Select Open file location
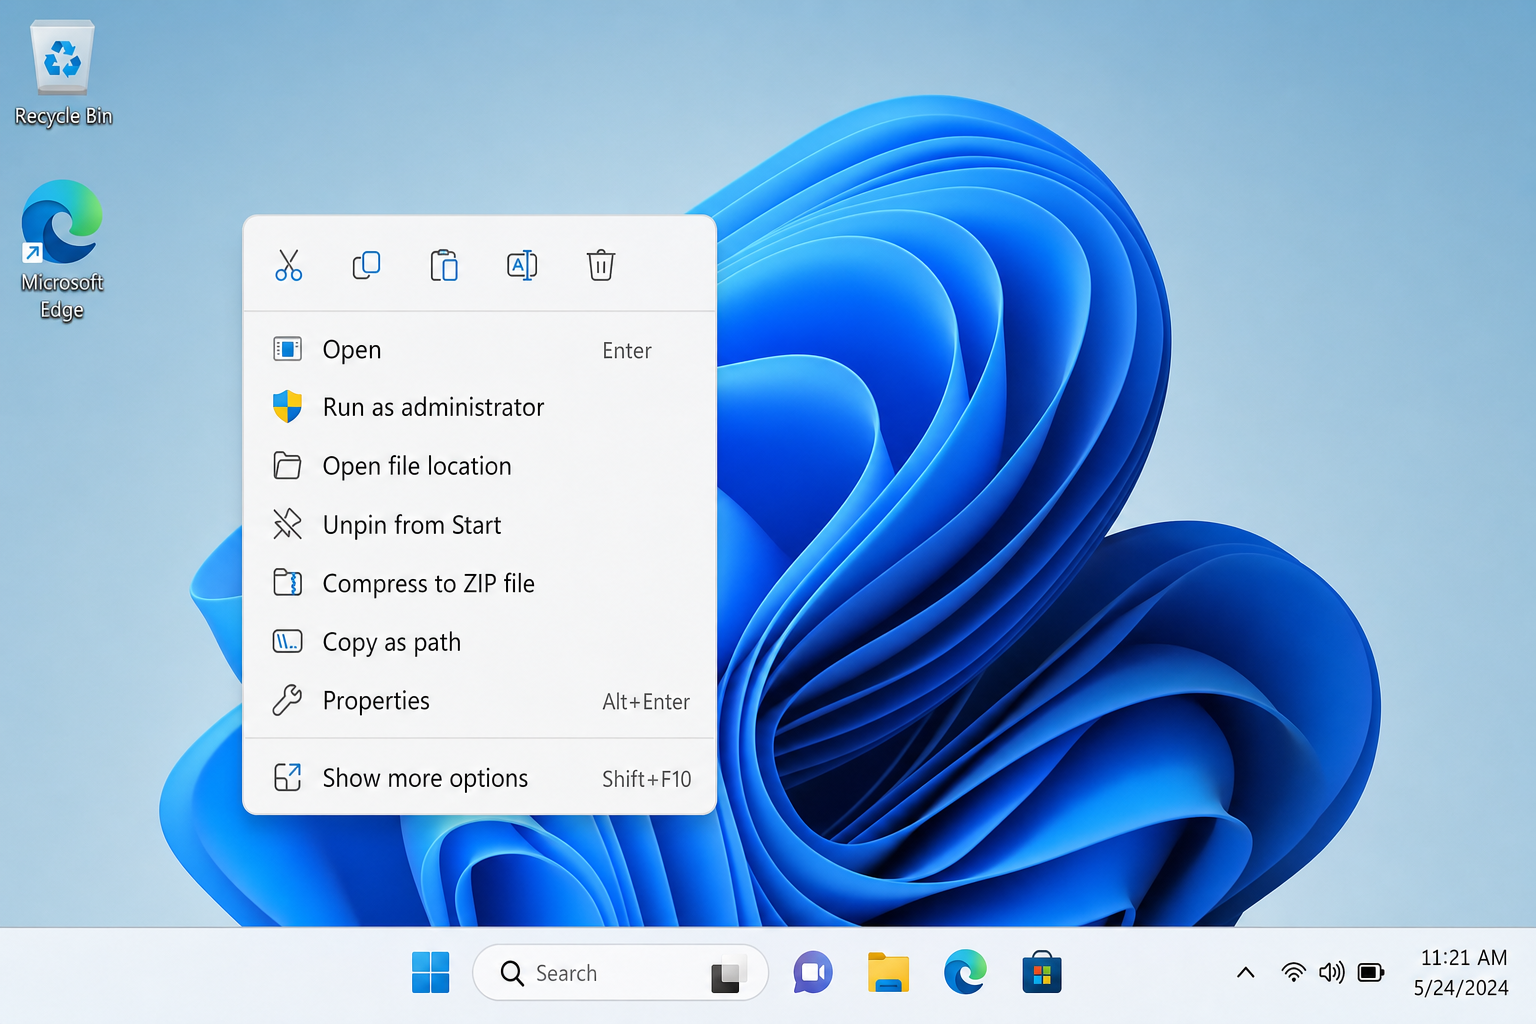 (x=480, y=466)
